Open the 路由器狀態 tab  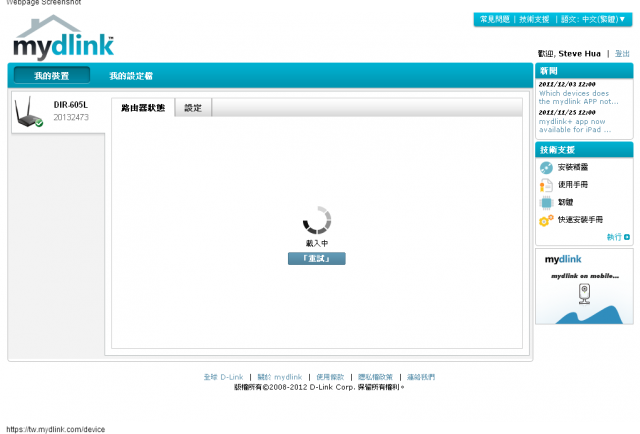tap(143, 107)
